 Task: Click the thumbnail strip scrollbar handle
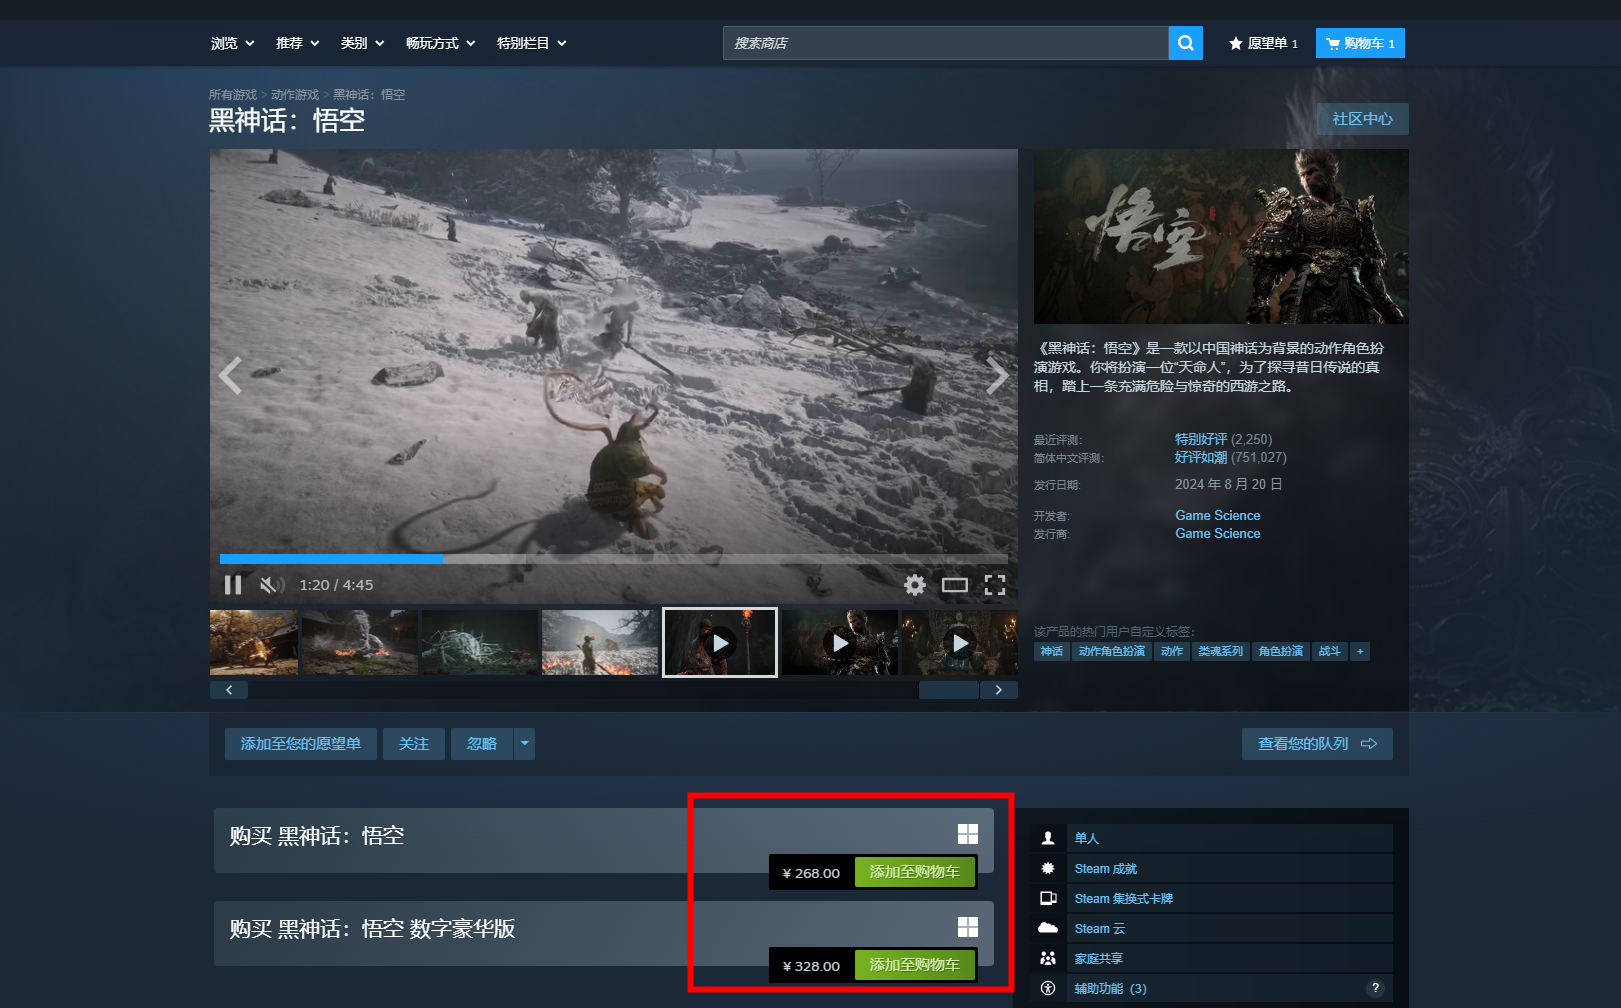[x=948, y=690]
